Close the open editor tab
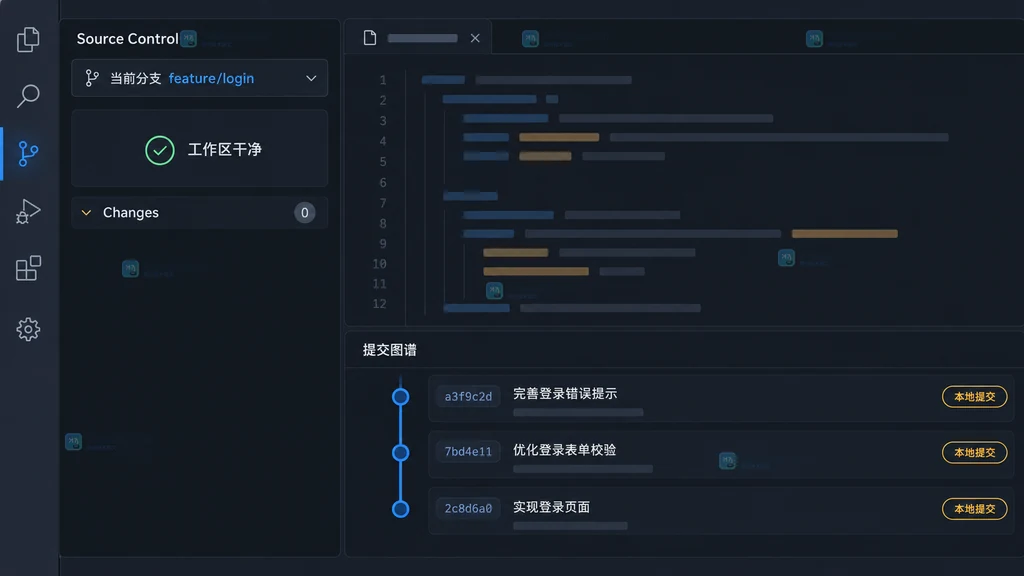The height and width of the screenshot is (576, 1024). 475,38
